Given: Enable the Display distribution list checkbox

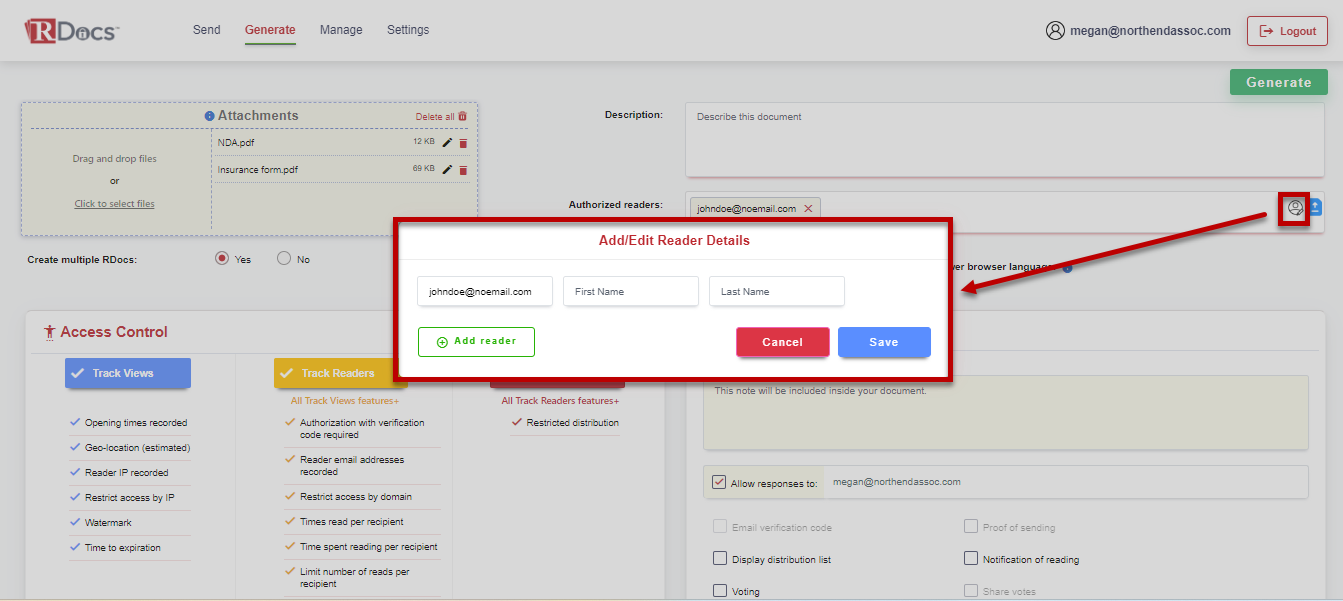Looking at the screenshot, I should [720, 559].
